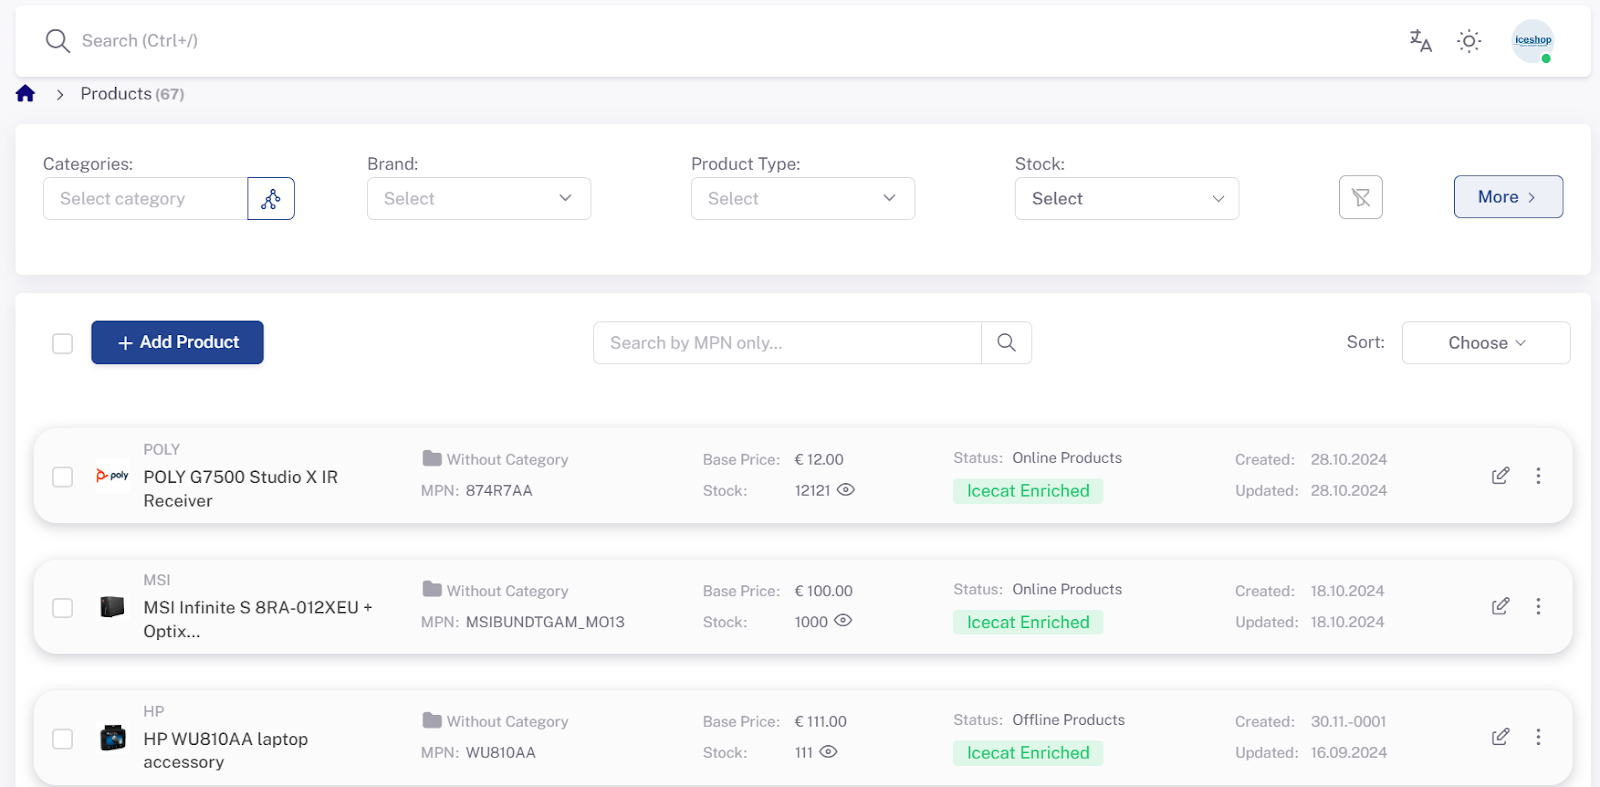Click folder icon of HP product category
1600x787 pixels.
(x=432, y=720)
